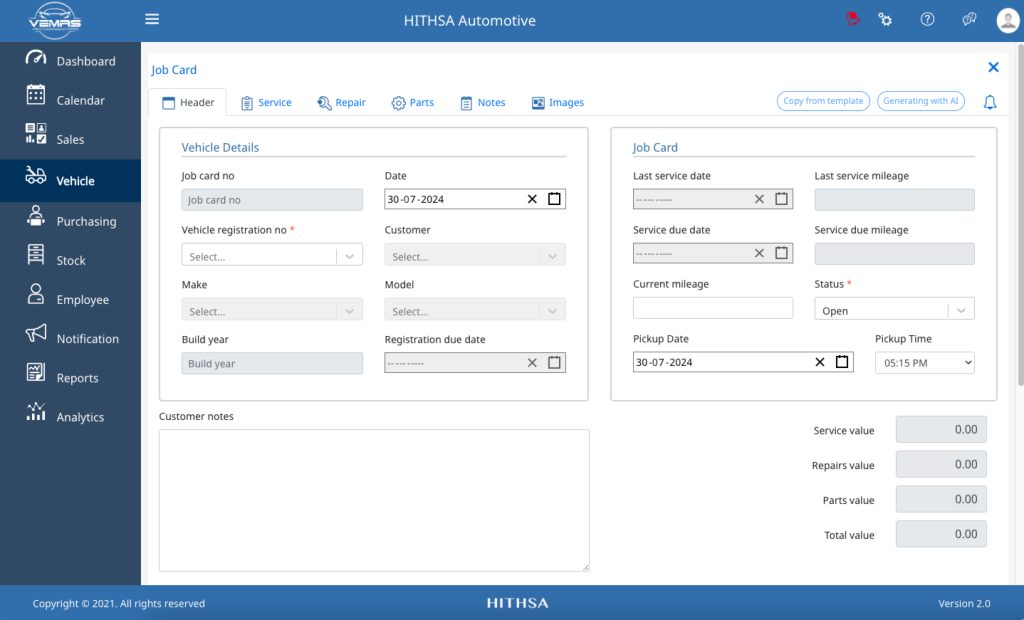1024x620 pixels.
Task: Switch to the Service tab
Action: point(266,103)
